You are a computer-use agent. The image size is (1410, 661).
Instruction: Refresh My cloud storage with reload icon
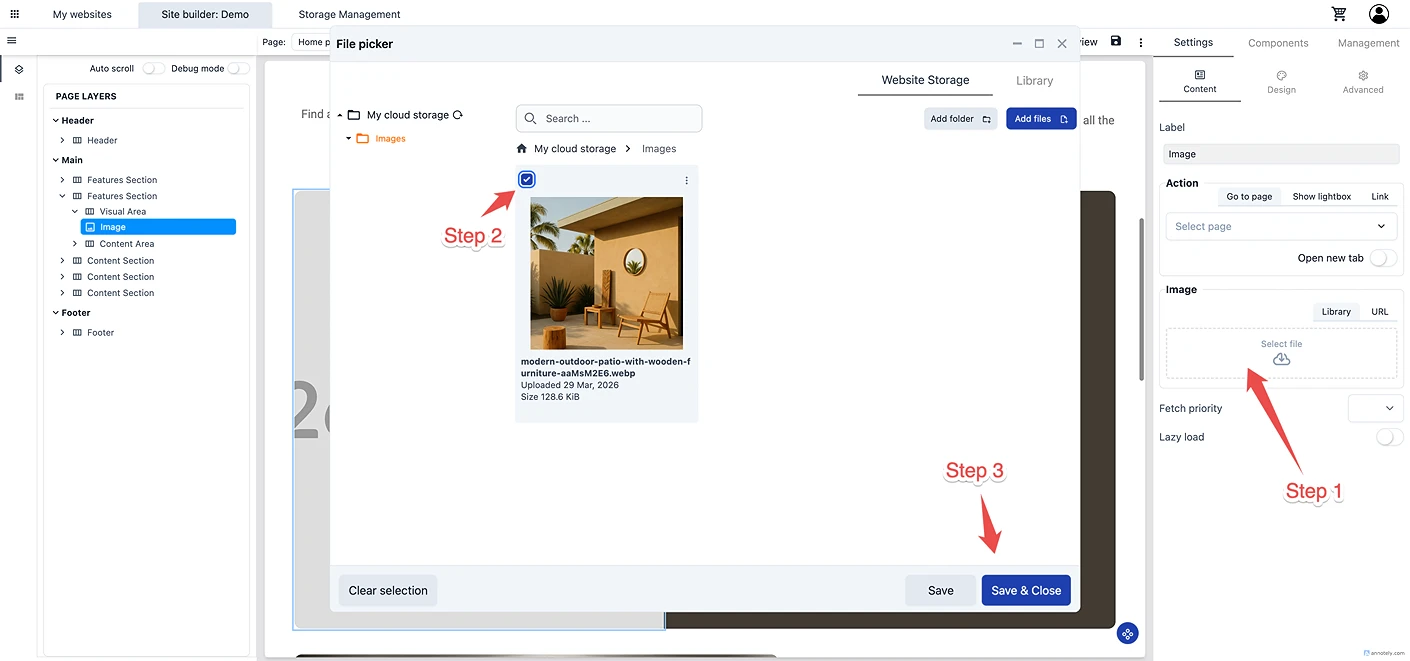tap(458, 115)
